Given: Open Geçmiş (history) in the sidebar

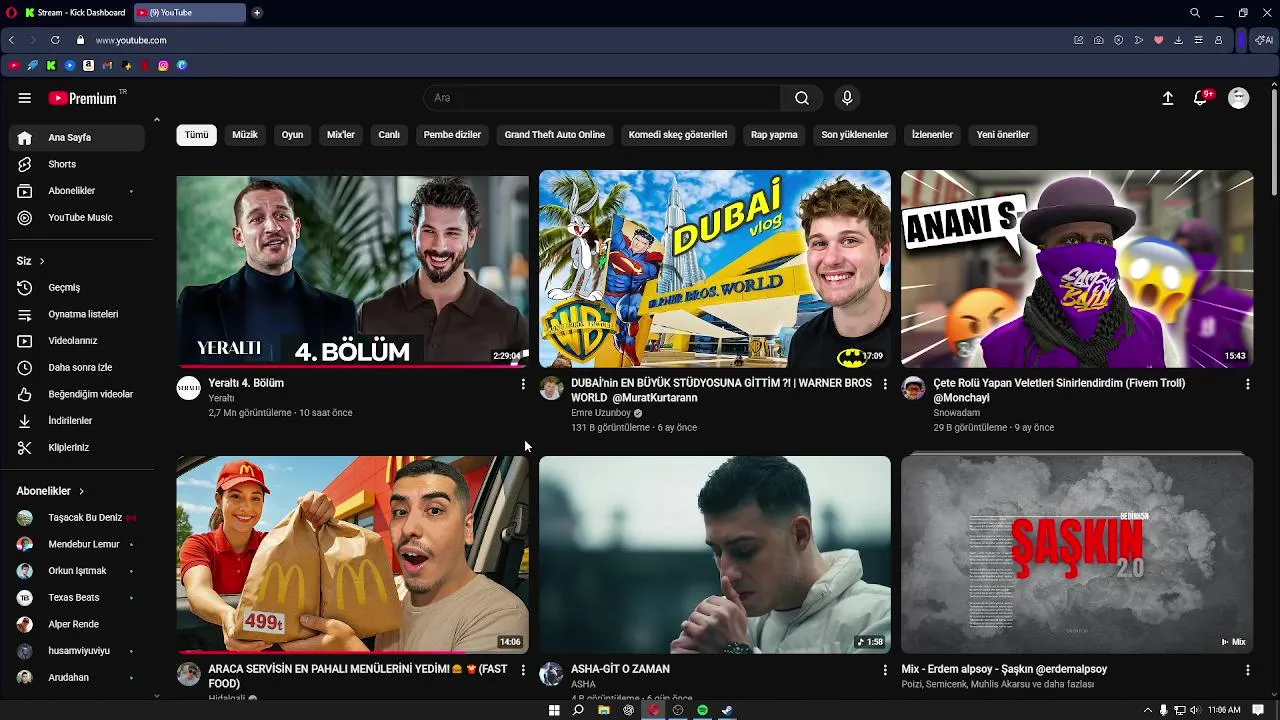Looking at the screenshot, I should pos(76,288).
